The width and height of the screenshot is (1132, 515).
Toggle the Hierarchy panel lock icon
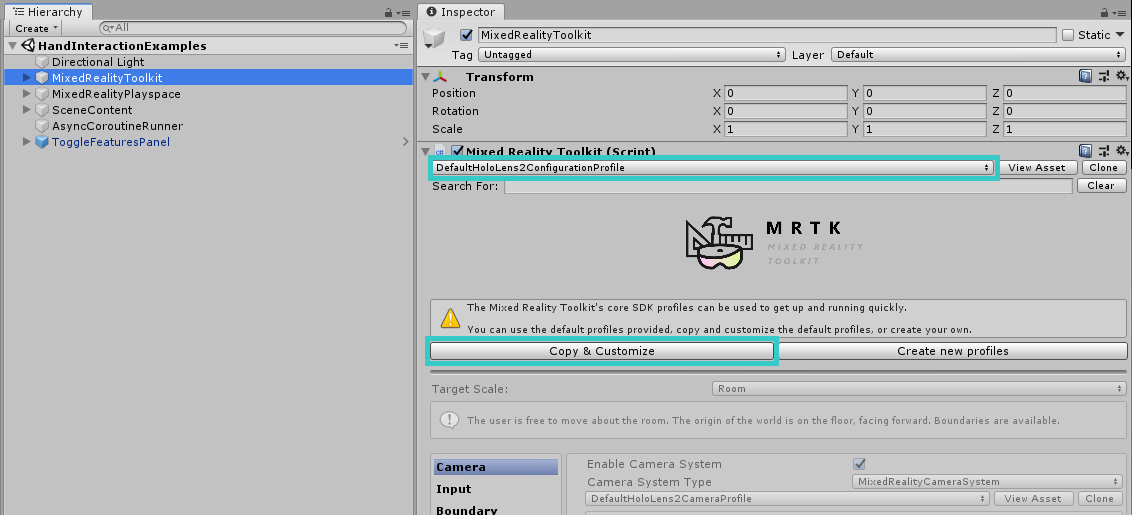[x=388, y=12]
